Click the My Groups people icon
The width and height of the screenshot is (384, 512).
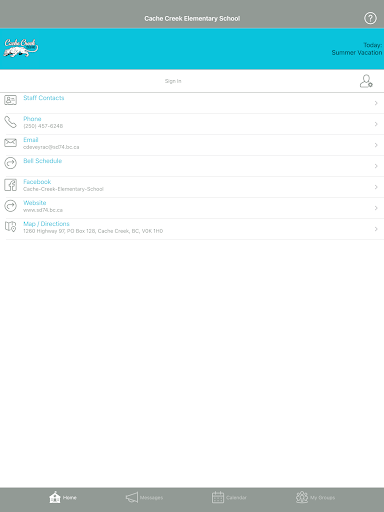[302, 497]
